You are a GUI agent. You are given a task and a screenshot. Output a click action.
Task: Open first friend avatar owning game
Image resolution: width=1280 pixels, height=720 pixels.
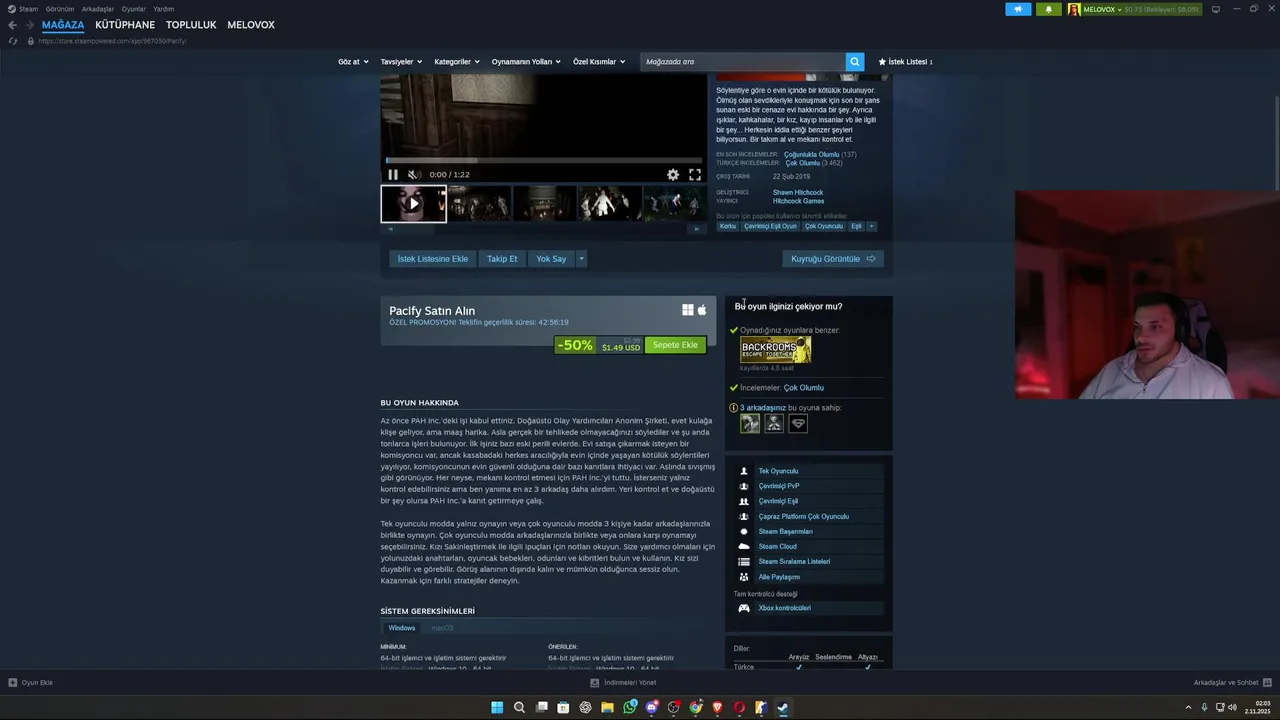coord(750,424)
